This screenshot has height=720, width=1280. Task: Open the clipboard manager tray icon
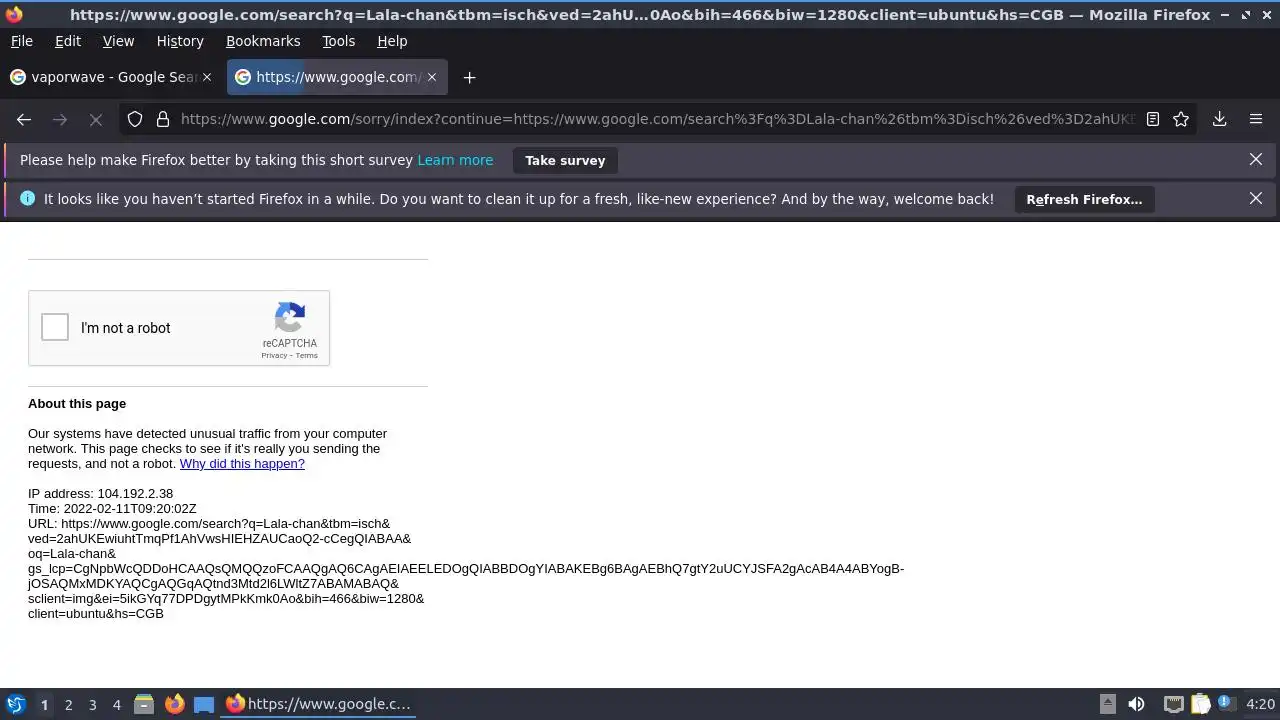point(1200,704)
